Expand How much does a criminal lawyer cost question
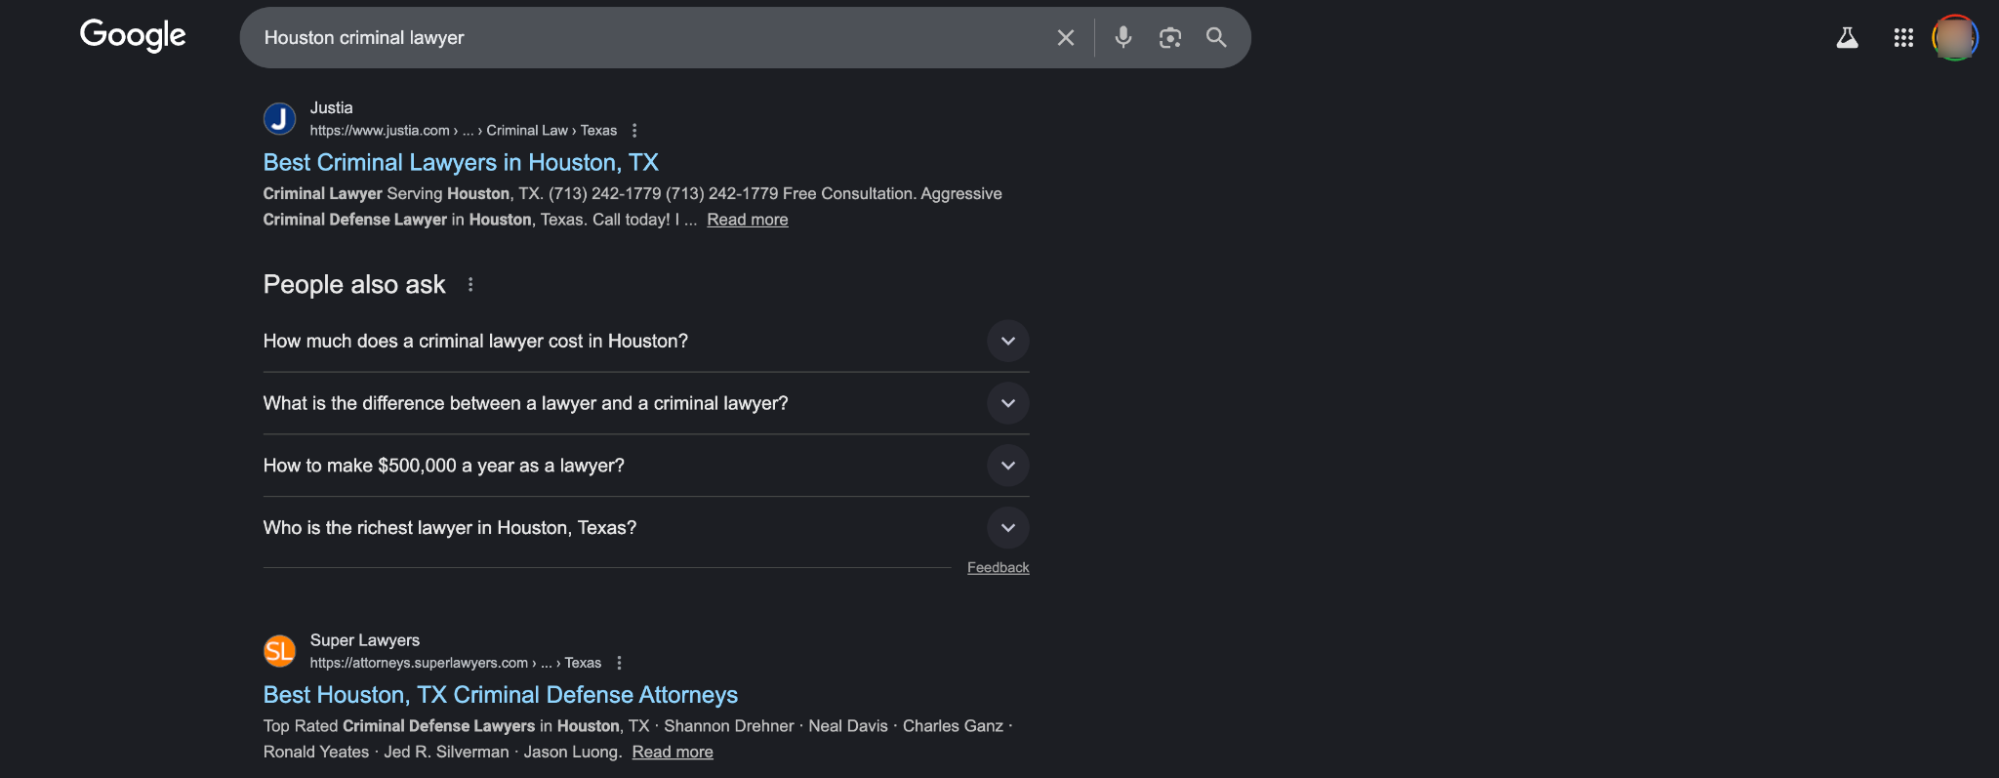 [x=646, y=341]
